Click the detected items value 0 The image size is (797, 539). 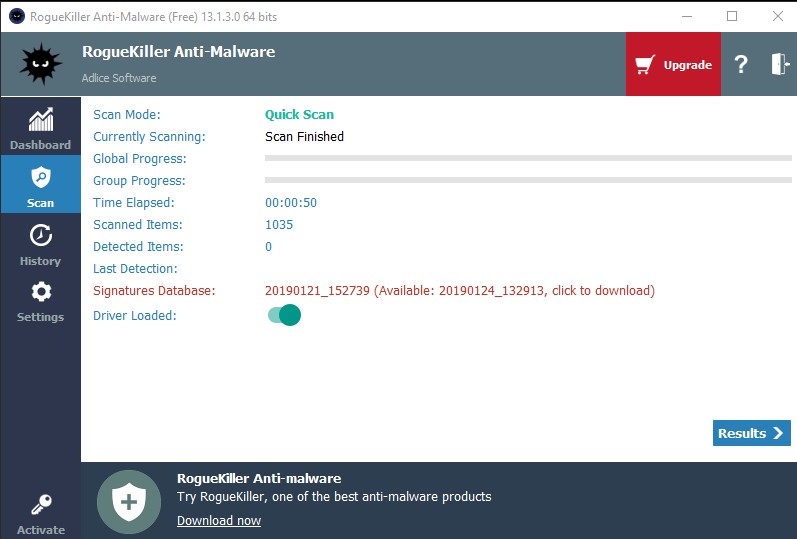[268, 247]
